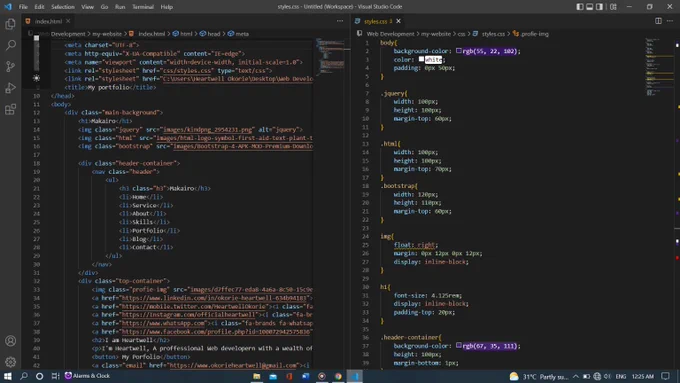Open the Explorer view in activity bar
Viewport: 680px width, 383px height.
tap(10, 24)
